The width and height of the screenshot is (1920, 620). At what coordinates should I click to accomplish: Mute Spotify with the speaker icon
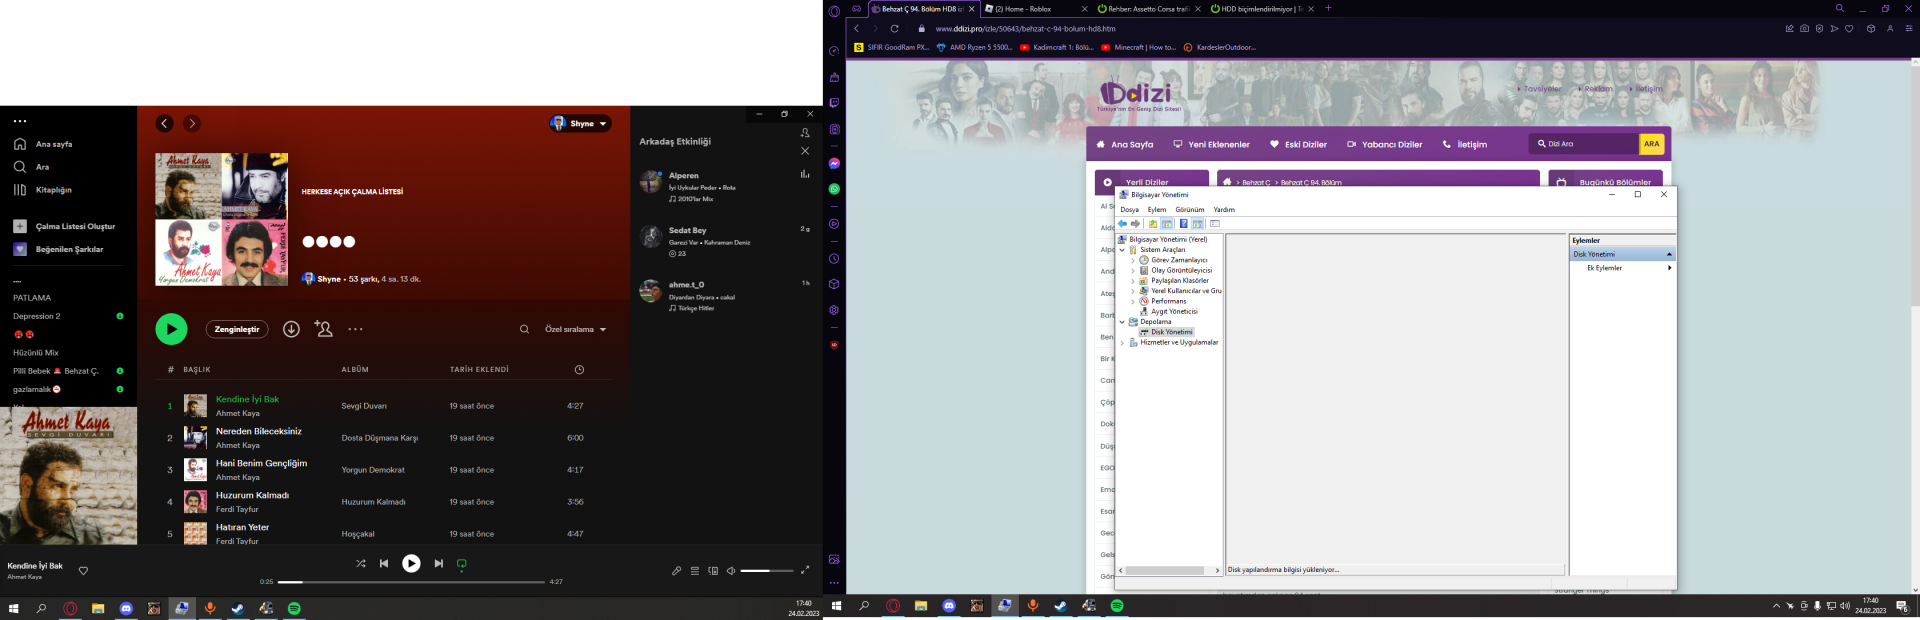pyautogui.click(x=731, y=571)
